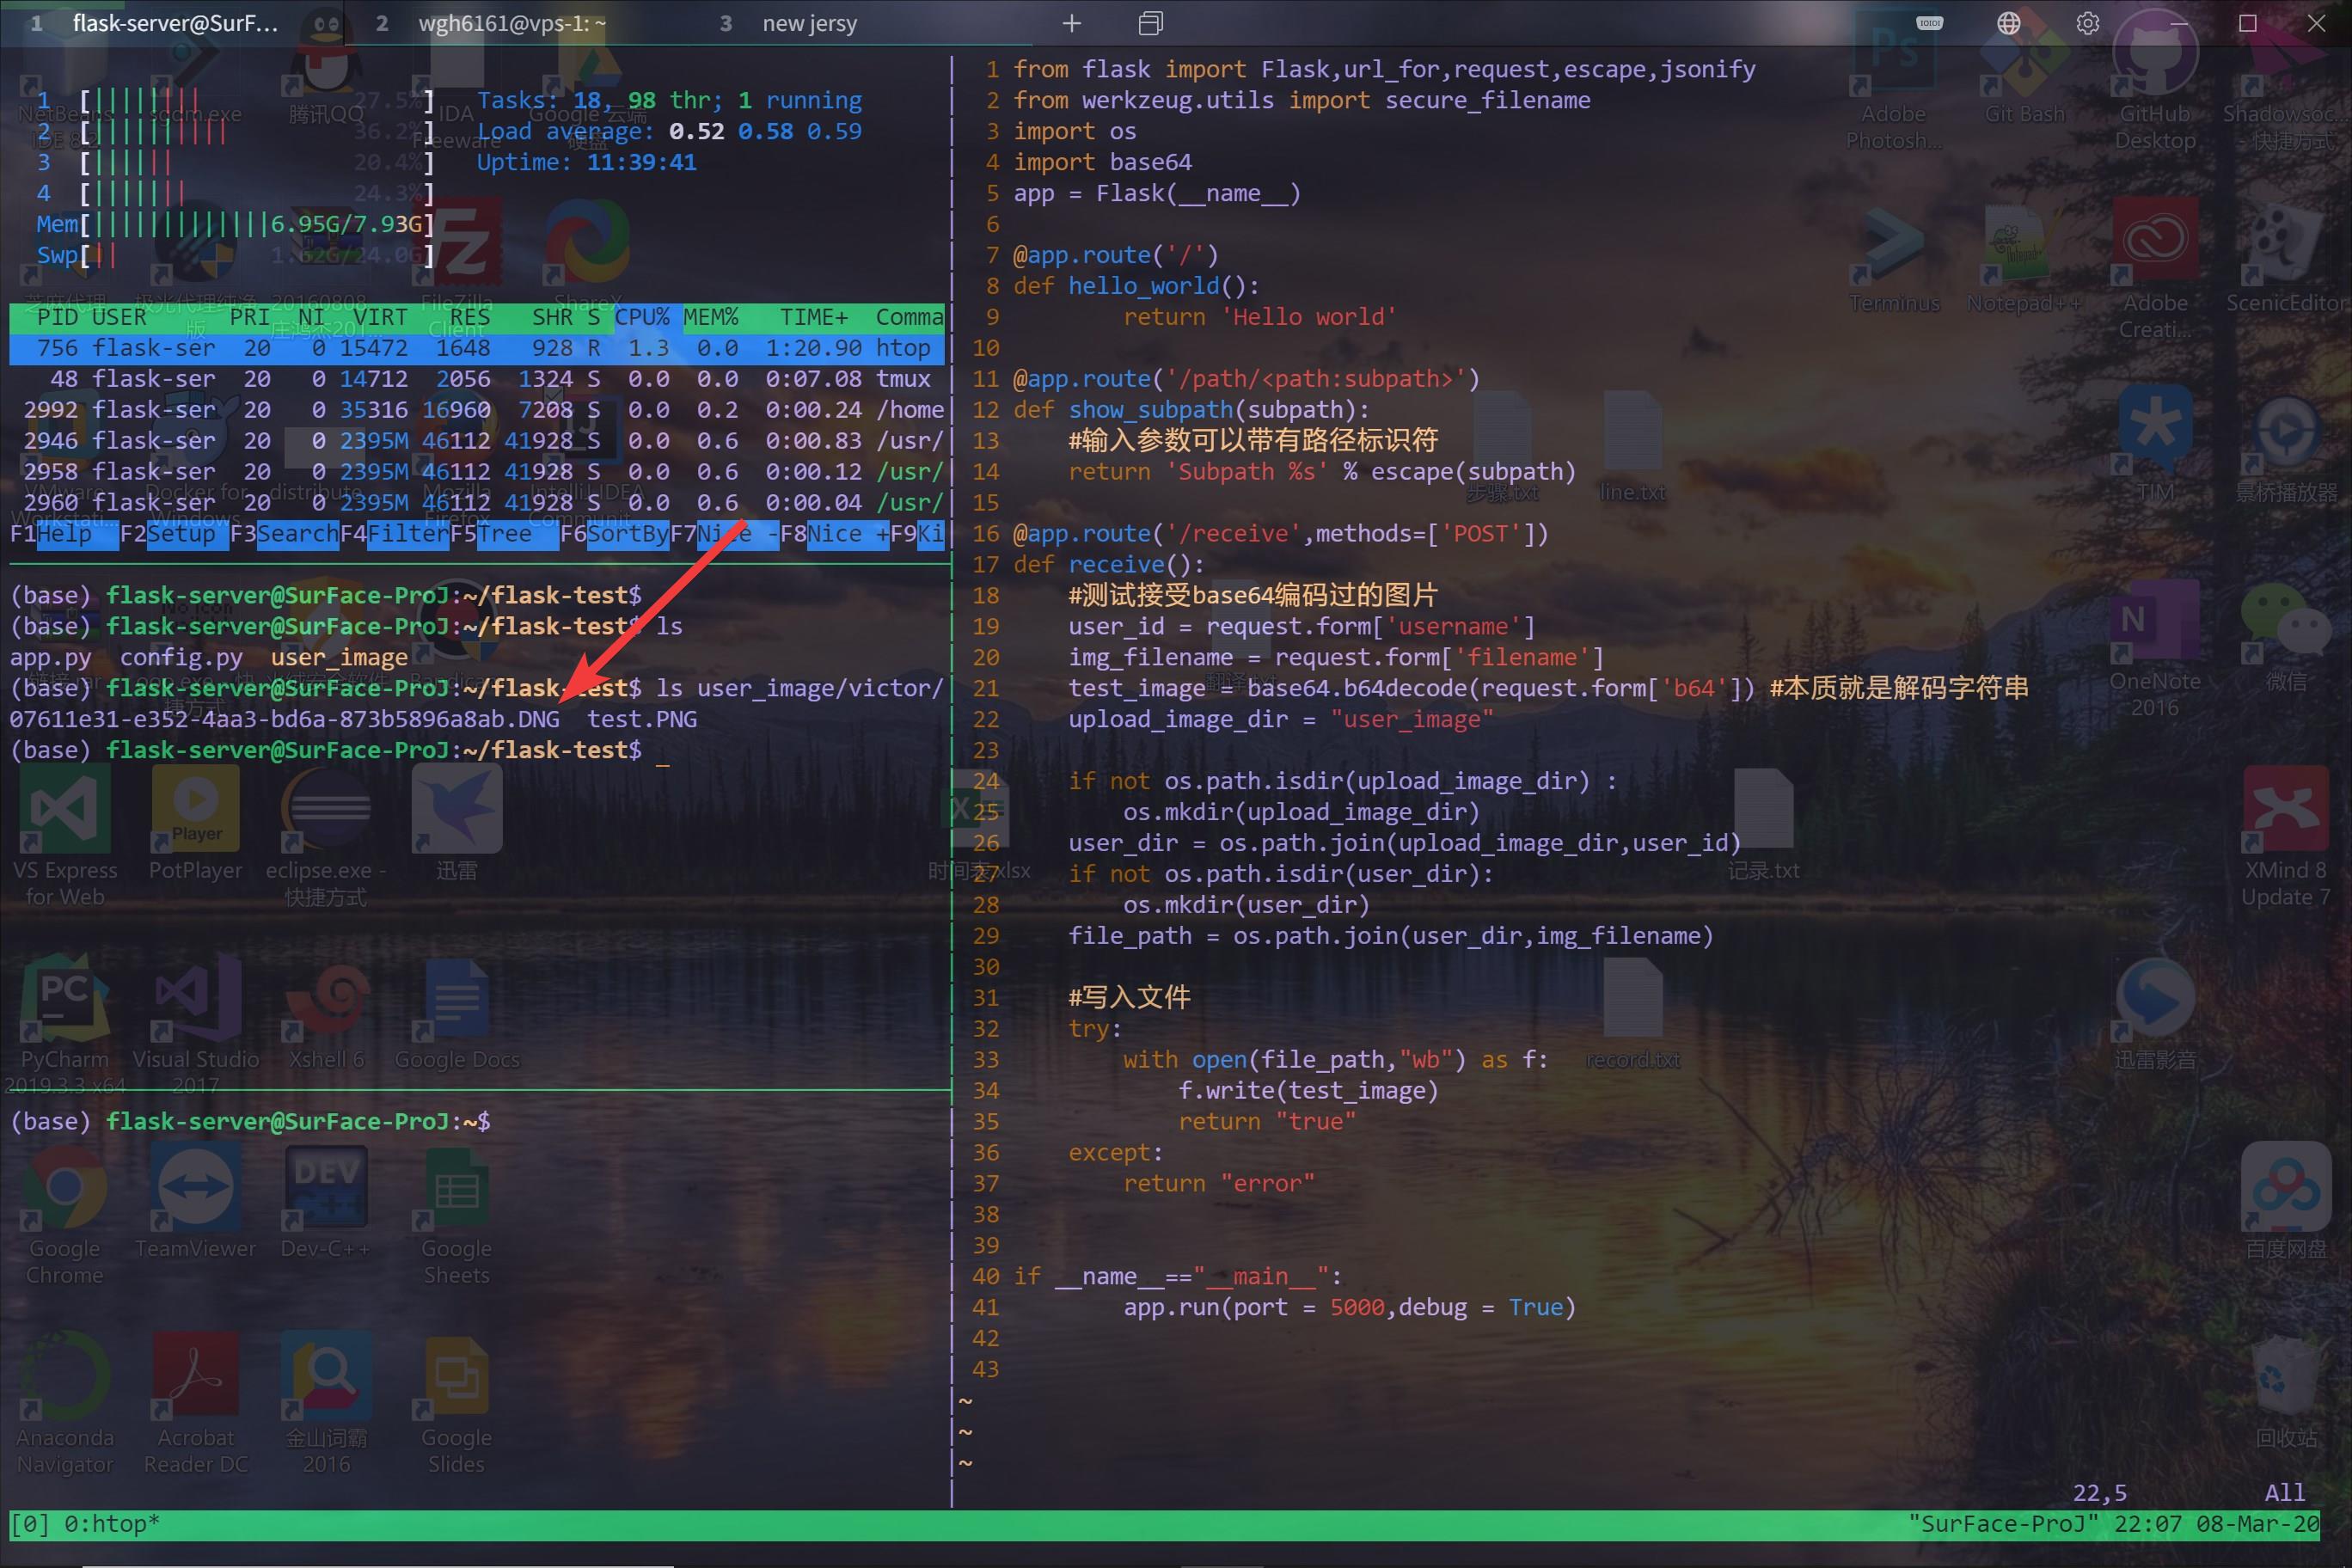Click the 0:htop tmux status bar entry

110,1523
